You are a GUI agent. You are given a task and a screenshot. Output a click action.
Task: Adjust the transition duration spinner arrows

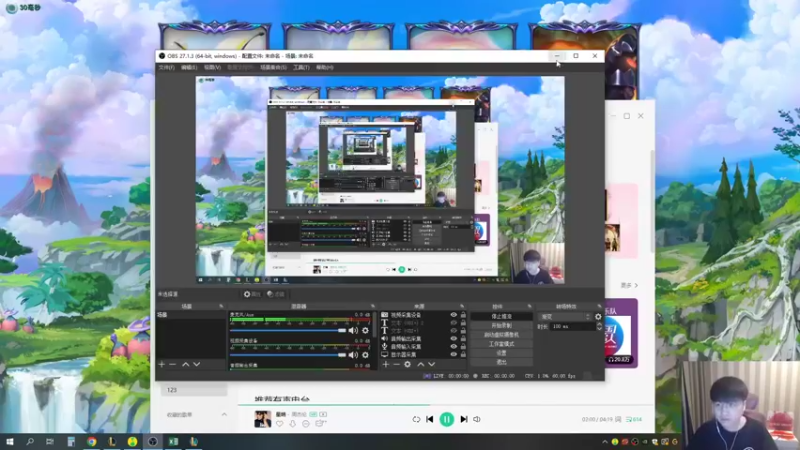tap(599, 327)
